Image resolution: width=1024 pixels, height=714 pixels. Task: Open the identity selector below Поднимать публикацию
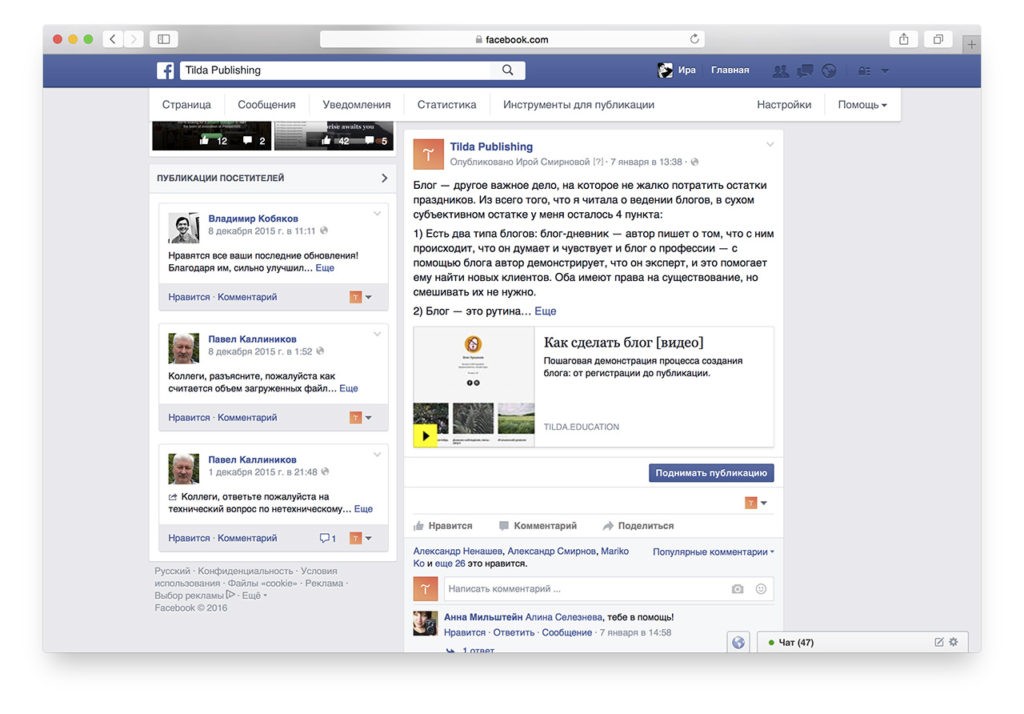[x=756, y=503]
